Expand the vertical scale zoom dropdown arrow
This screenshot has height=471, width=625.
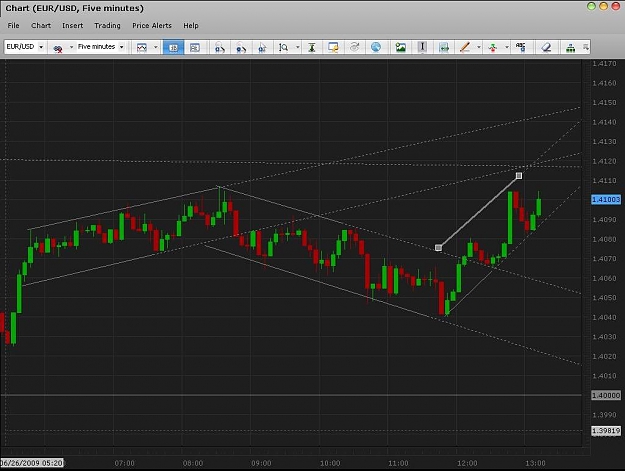(297, 47)
